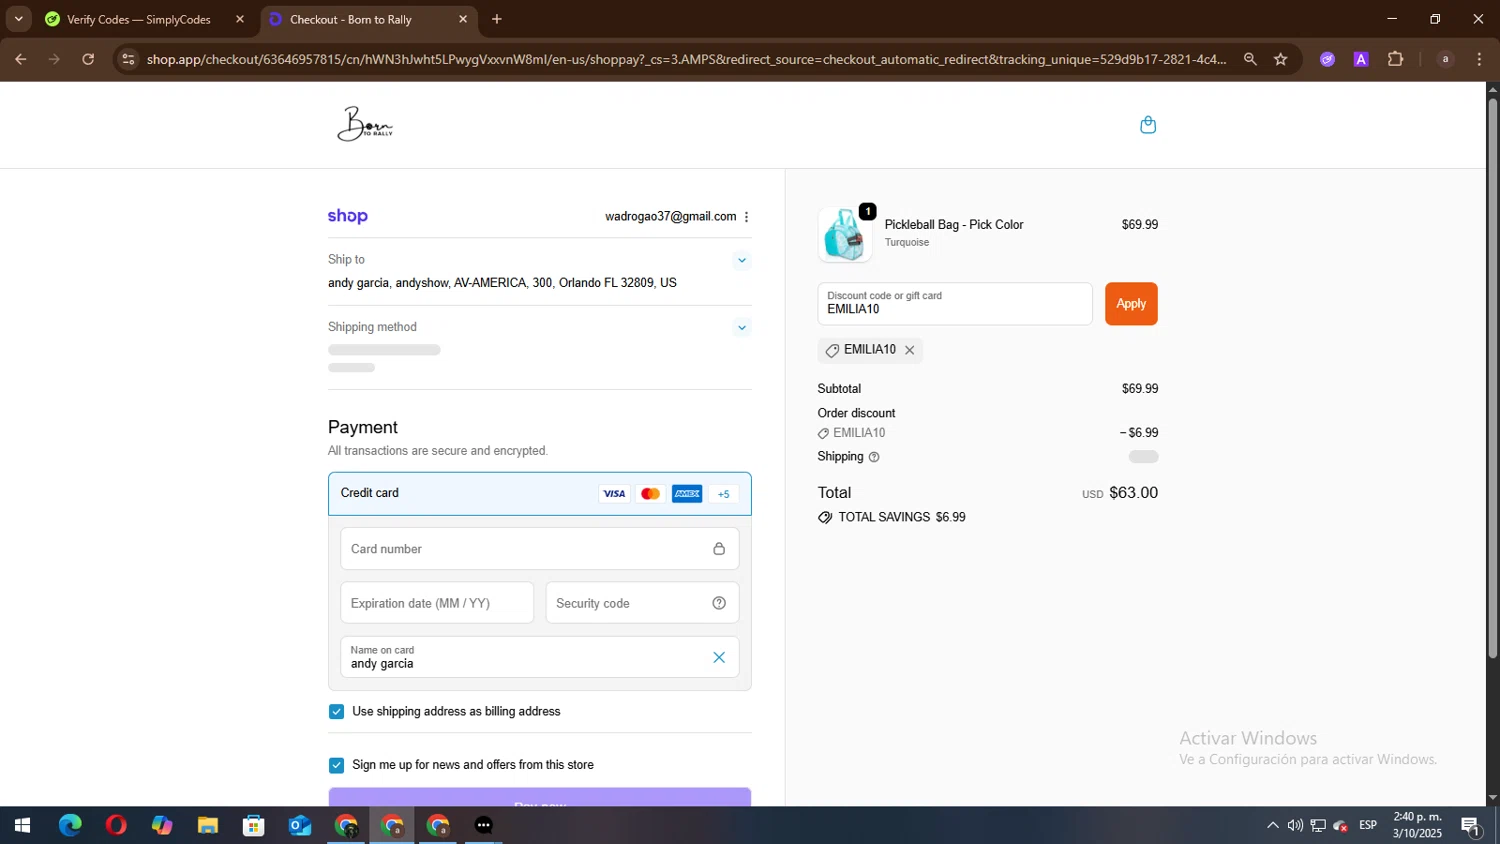
Task: Open File Explorer from taskbar
Action: click(208, 826)
